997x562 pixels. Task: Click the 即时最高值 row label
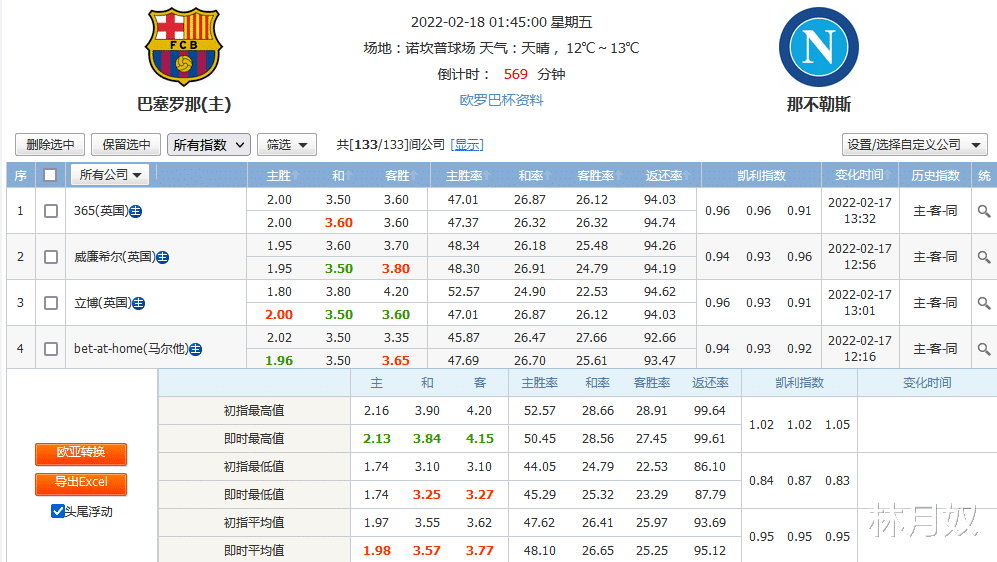click(x=254, y=439)
